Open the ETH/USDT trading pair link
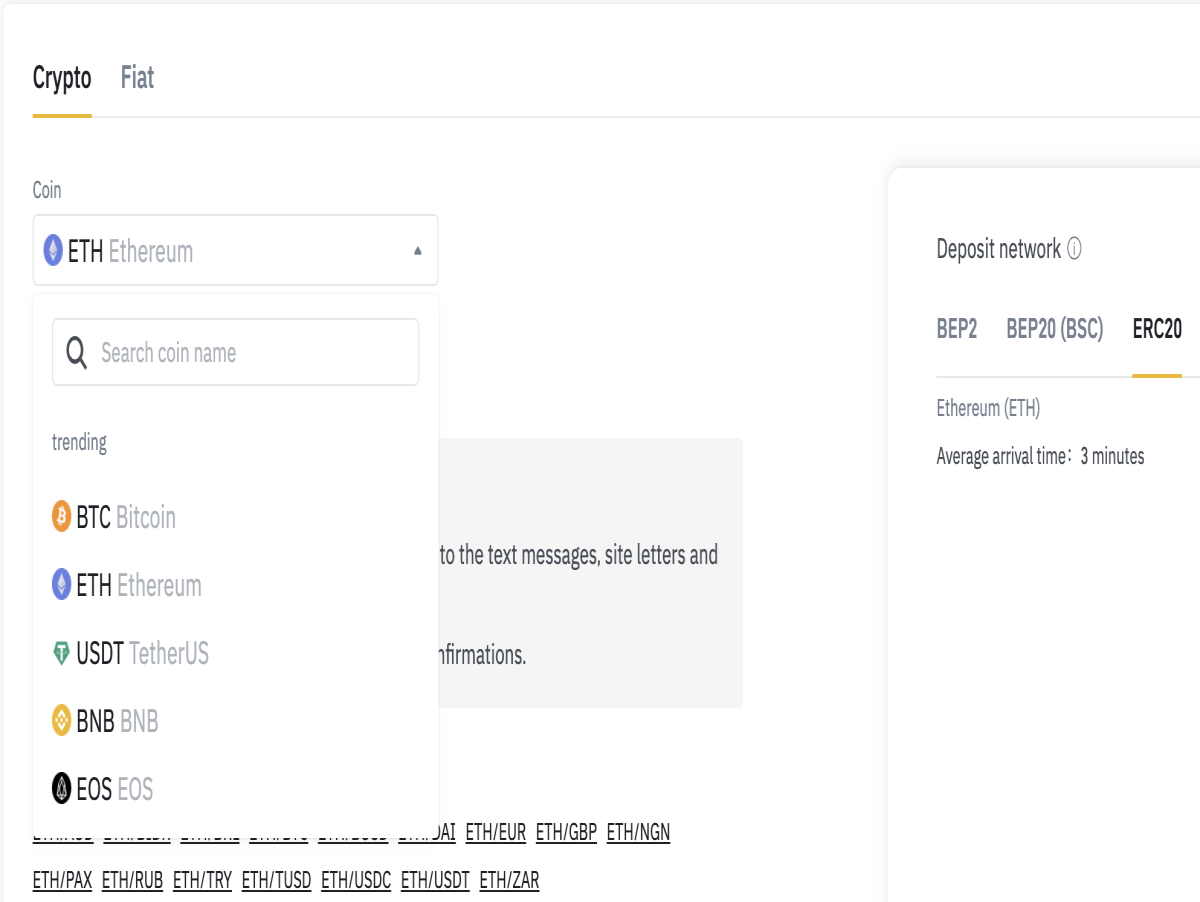Screen dimensions: 1200x902 (x=435, y=880)
